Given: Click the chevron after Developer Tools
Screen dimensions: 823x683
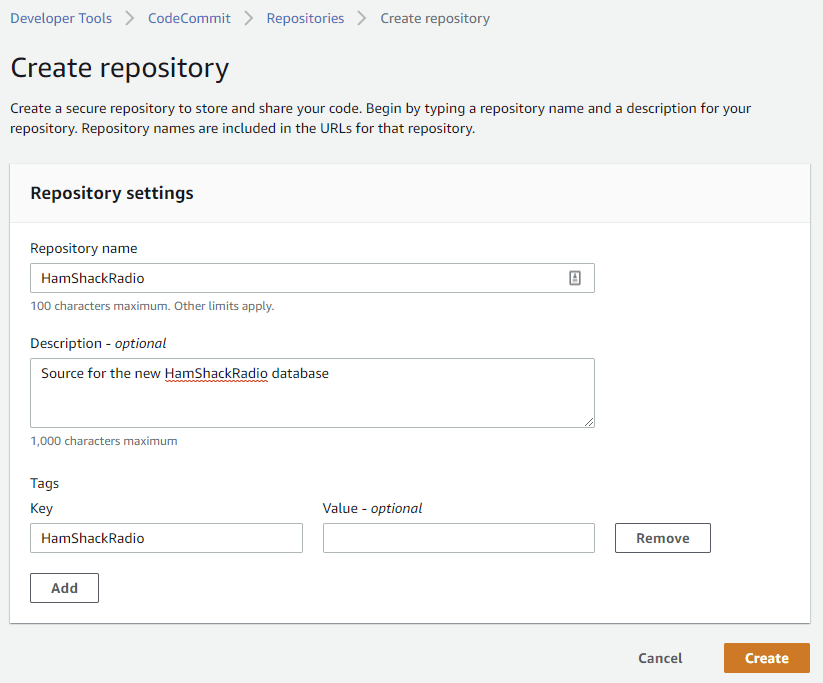Looking at the screenshot, I should click(130, 18).
